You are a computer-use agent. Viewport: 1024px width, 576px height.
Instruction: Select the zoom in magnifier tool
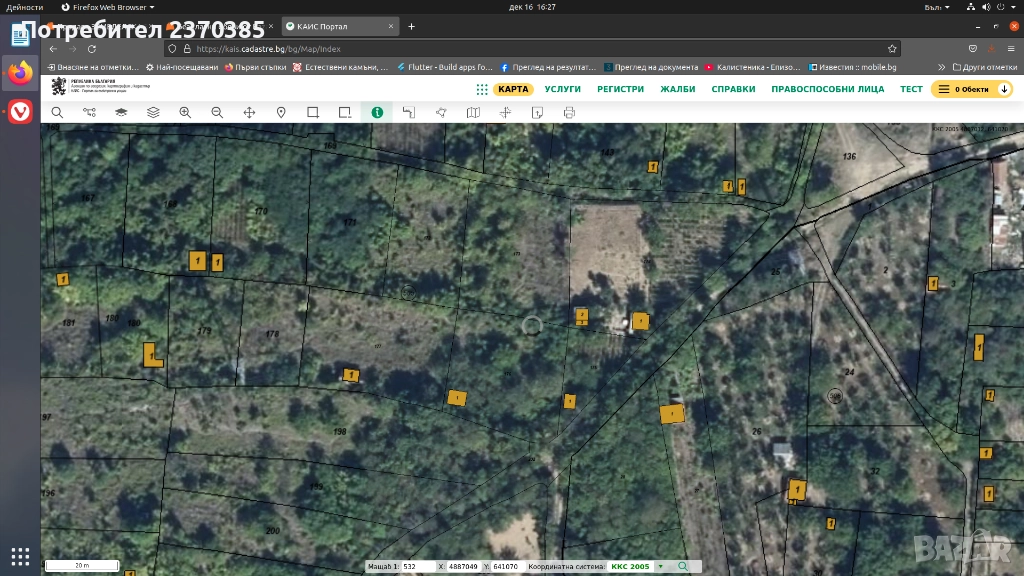(x=185, y=113)
